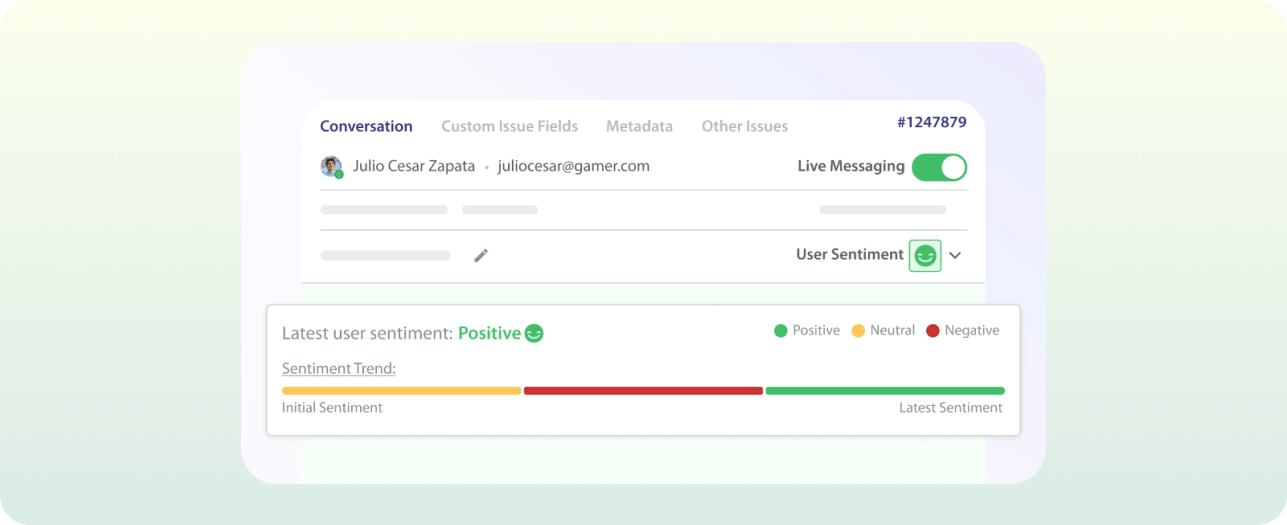
Task: Click the green segment of sentiment trend bar
Action: click(x=884, y=391)
